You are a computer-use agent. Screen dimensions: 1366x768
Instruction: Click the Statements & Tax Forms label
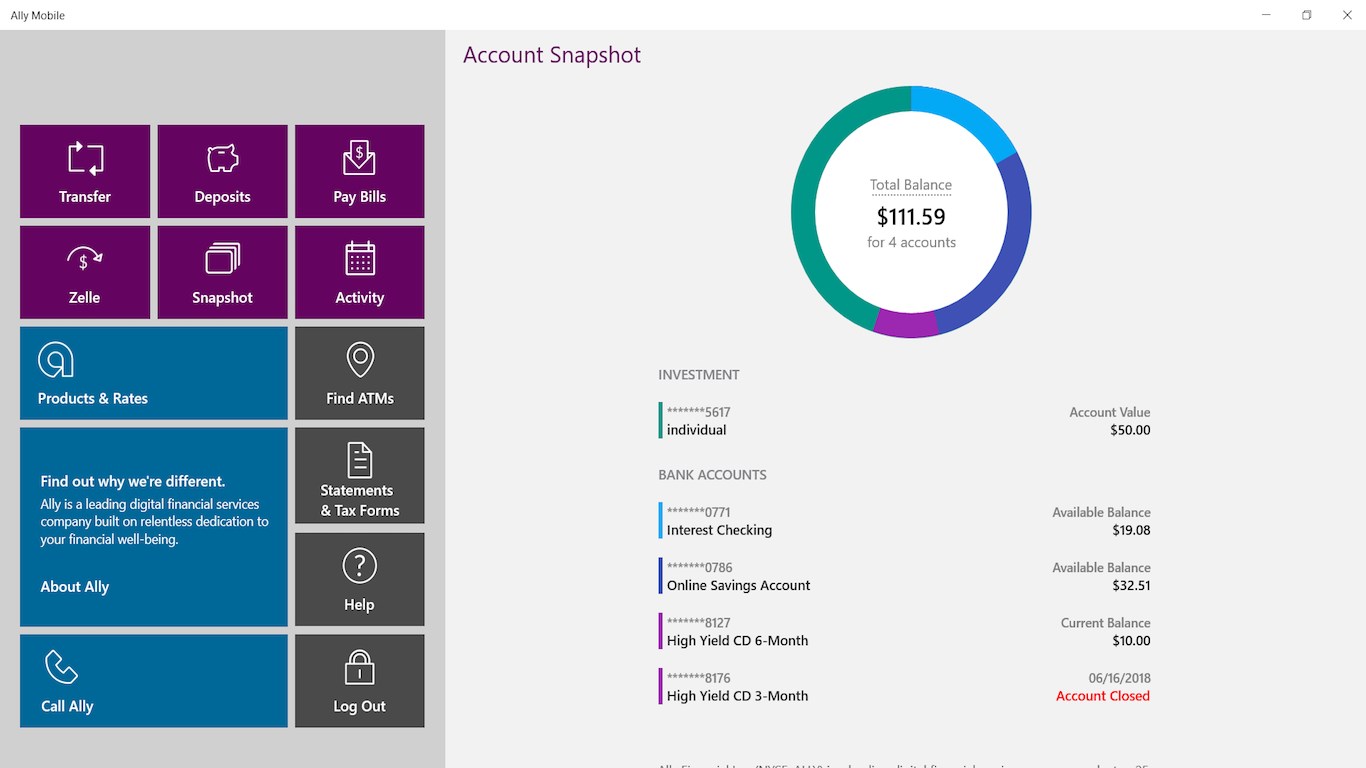click(x=359, y=500)
